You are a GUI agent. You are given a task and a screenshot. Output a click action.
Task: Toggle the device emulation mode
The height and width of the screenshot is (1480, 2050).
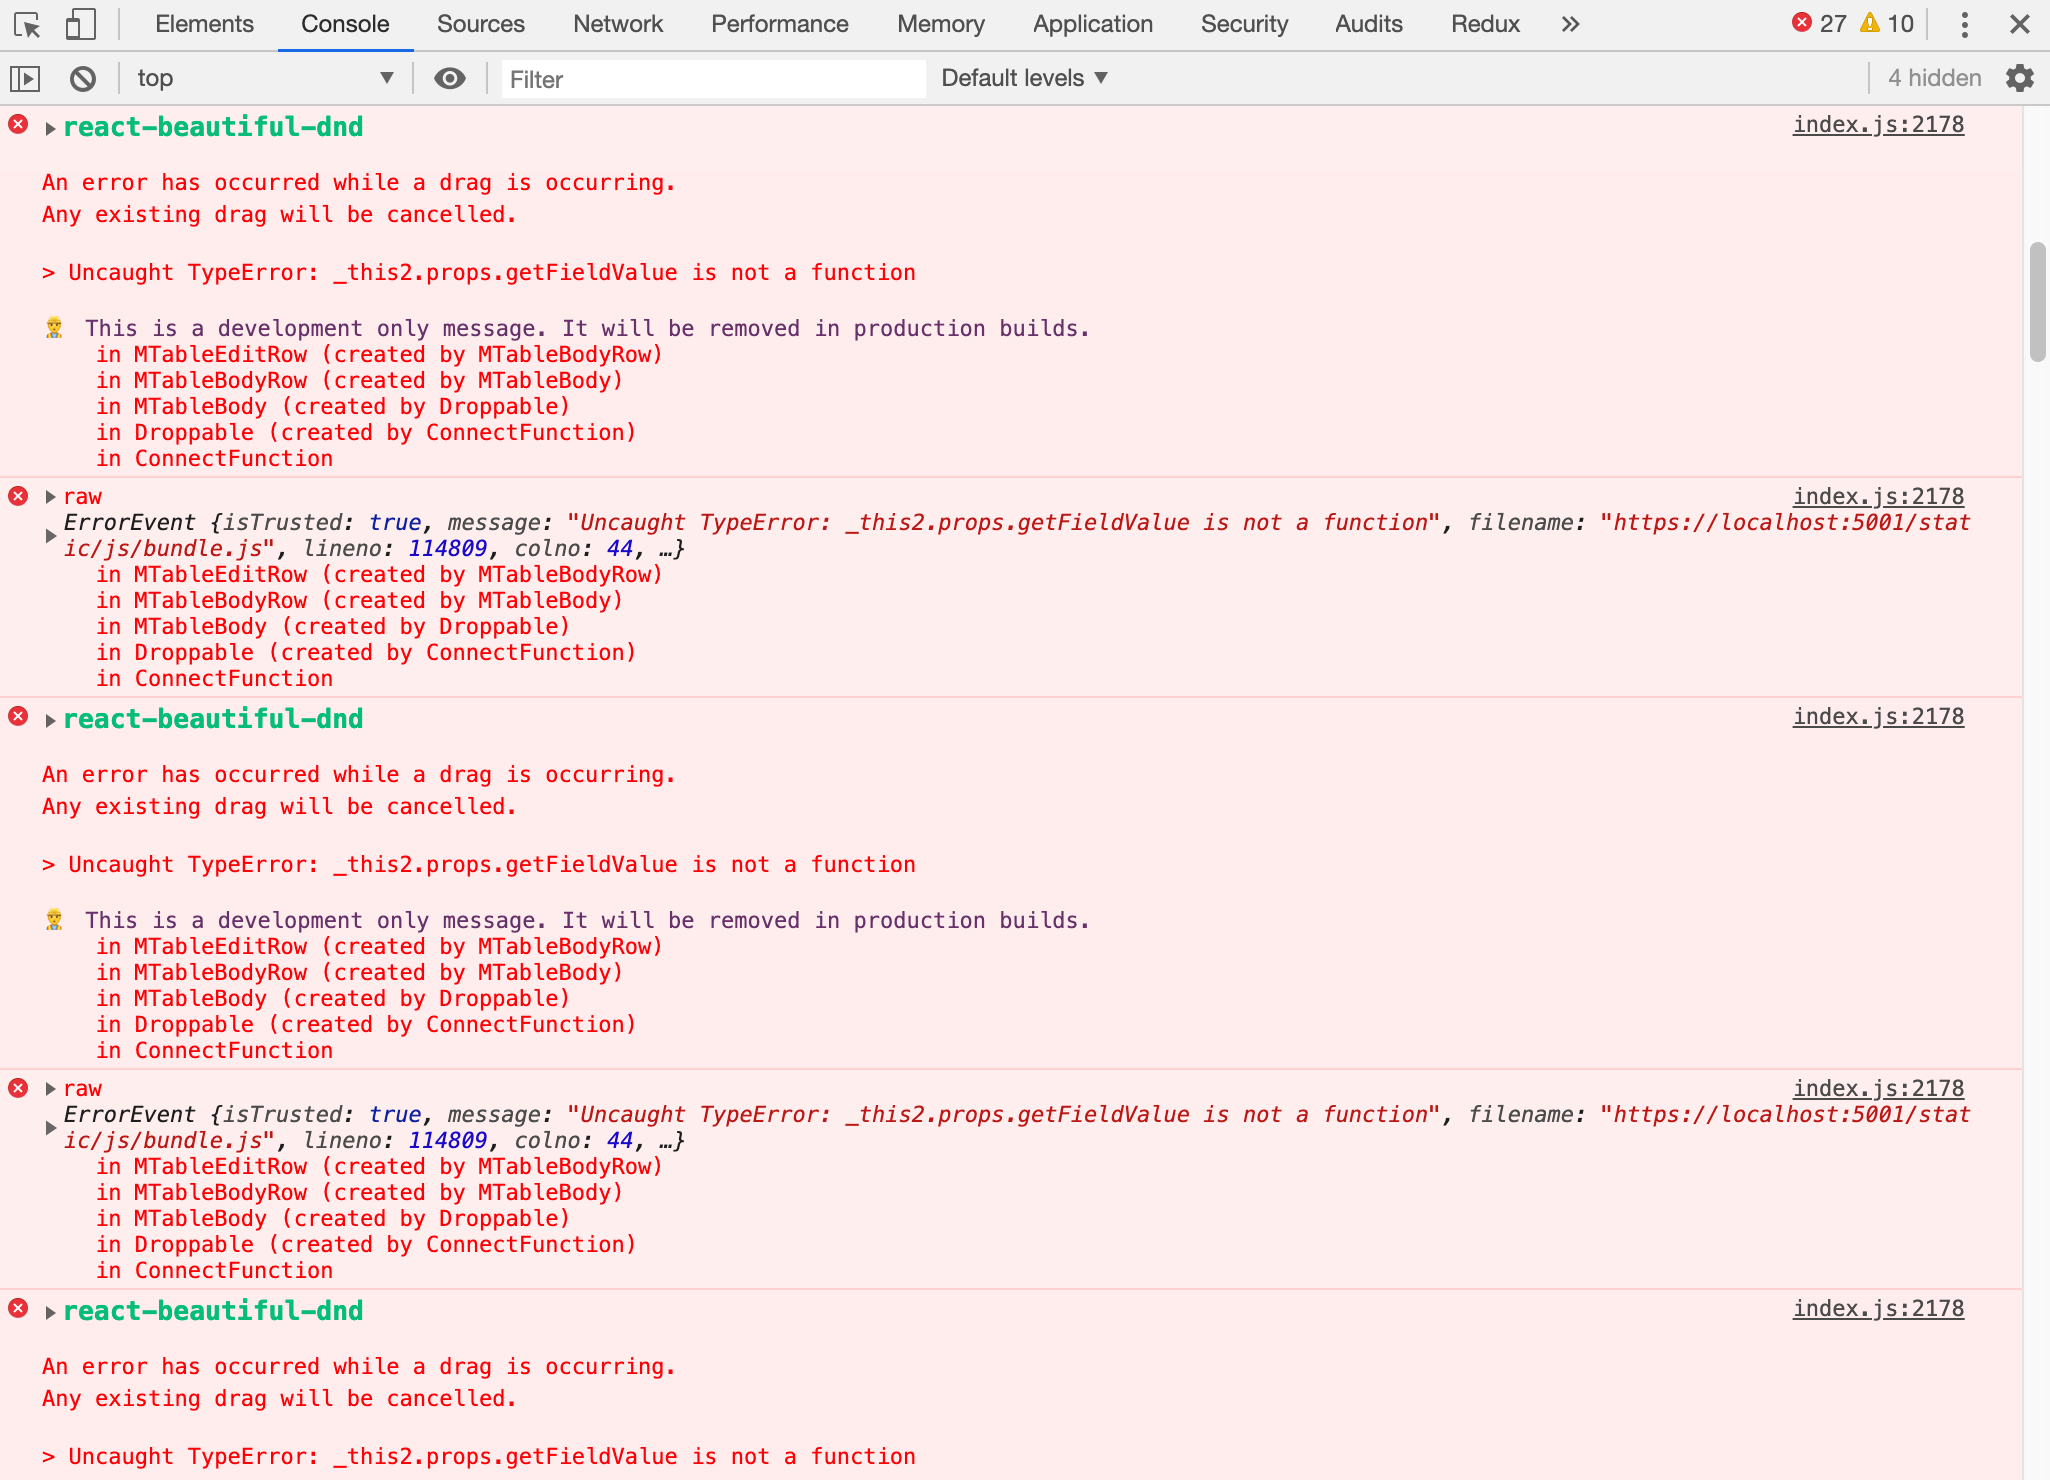(80, 24)
